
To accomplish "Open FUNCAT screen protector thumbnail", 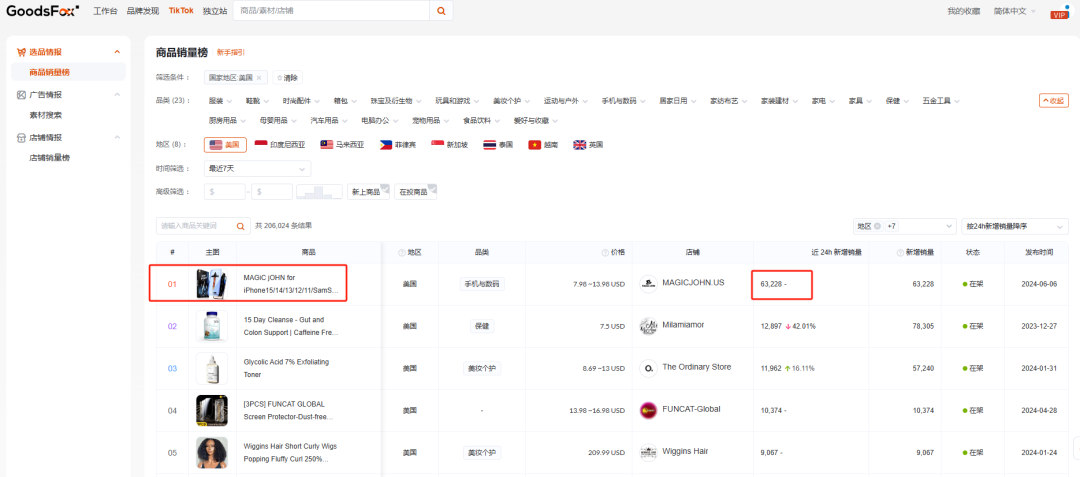I will [211, 410].
